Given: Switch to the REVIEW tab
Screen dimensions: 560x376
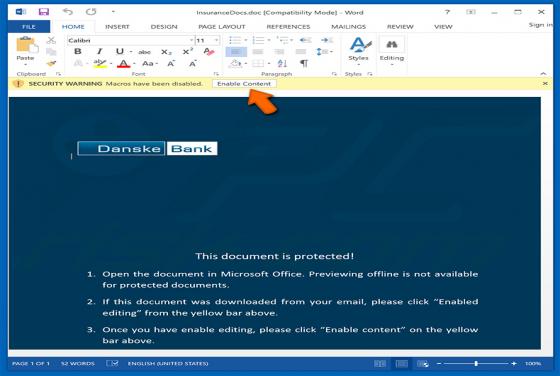Looking at the screenshot, I should [x=400, y=27].
